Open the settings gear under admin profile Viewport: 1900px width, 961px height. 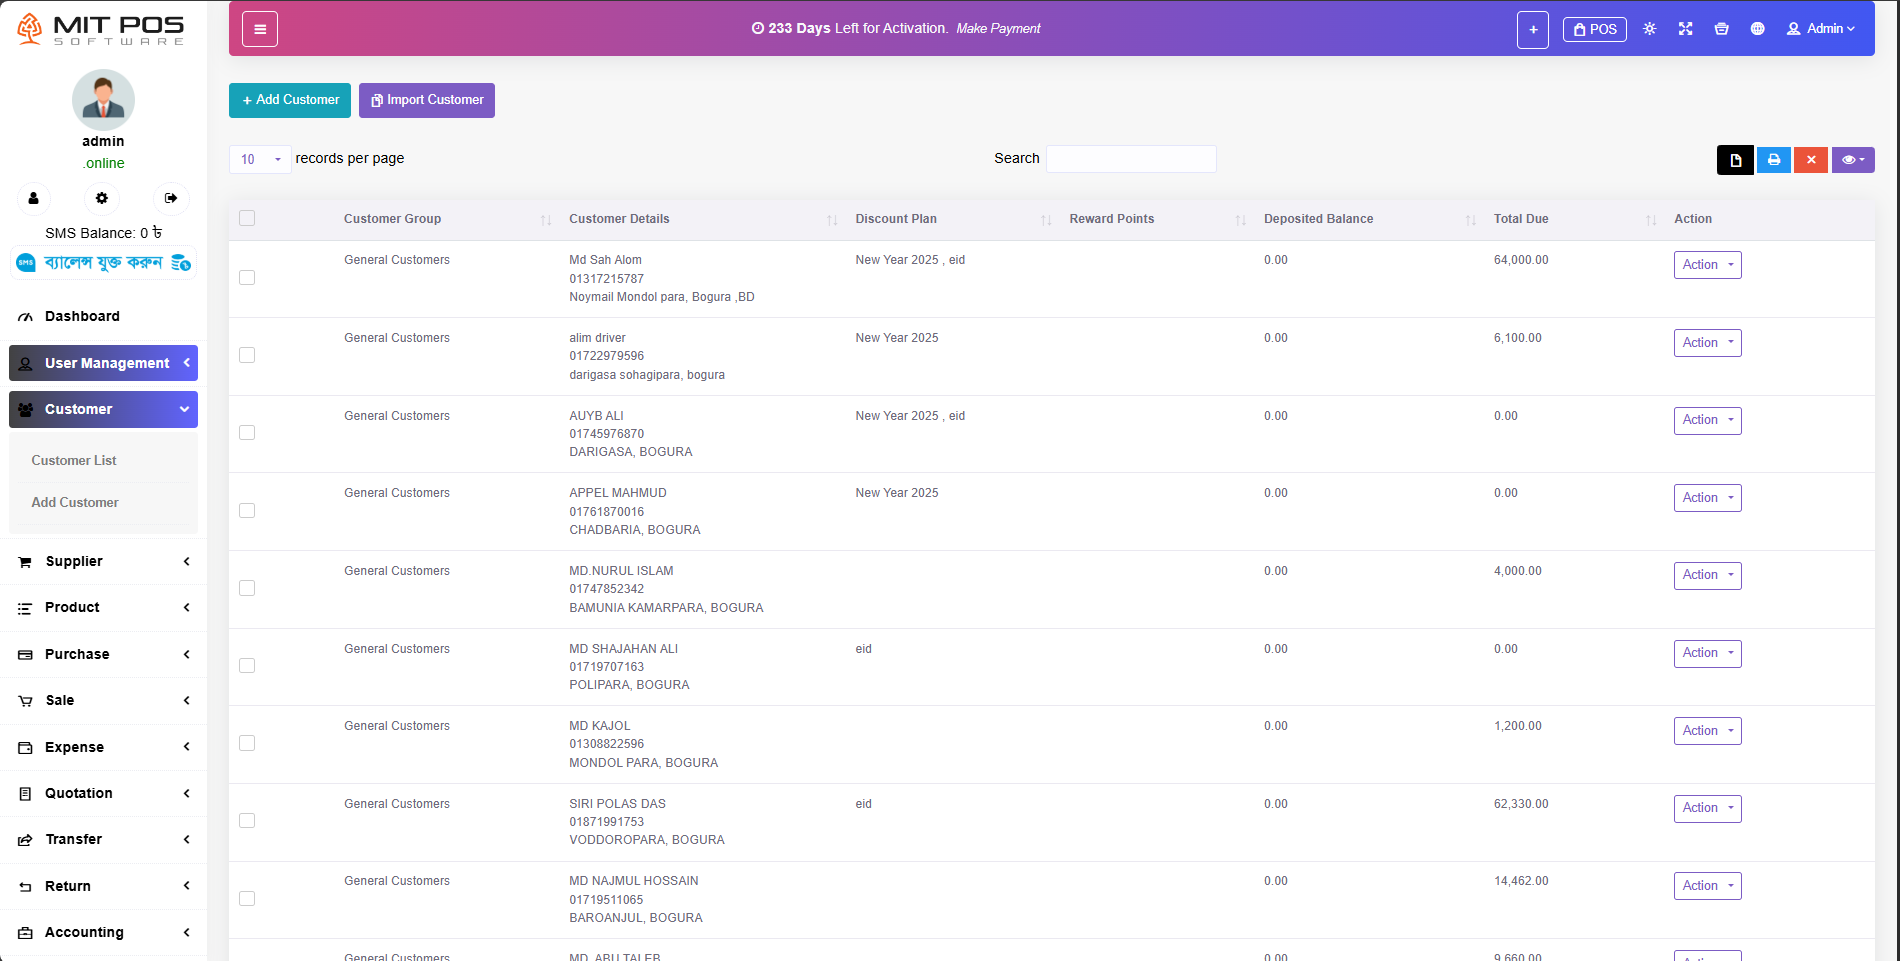pyautogui.click(x=102, y=198)
